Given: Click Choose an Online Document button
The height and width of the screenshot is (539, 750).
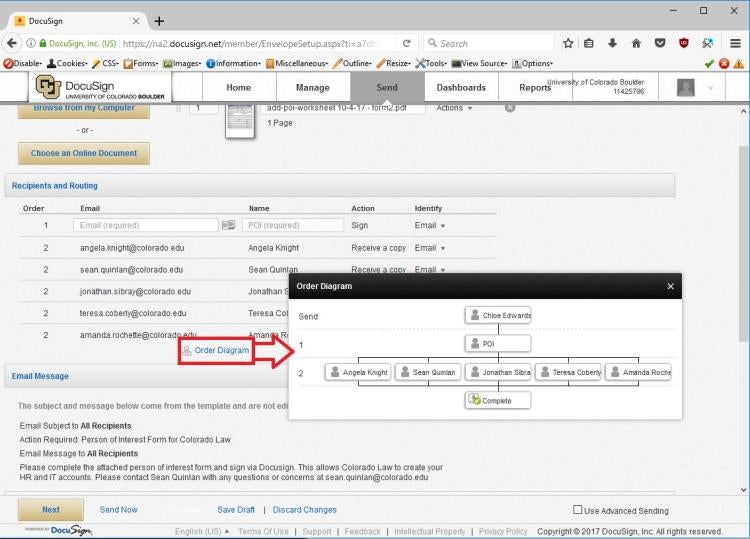Looking at the screenshot, I should 84,154.
